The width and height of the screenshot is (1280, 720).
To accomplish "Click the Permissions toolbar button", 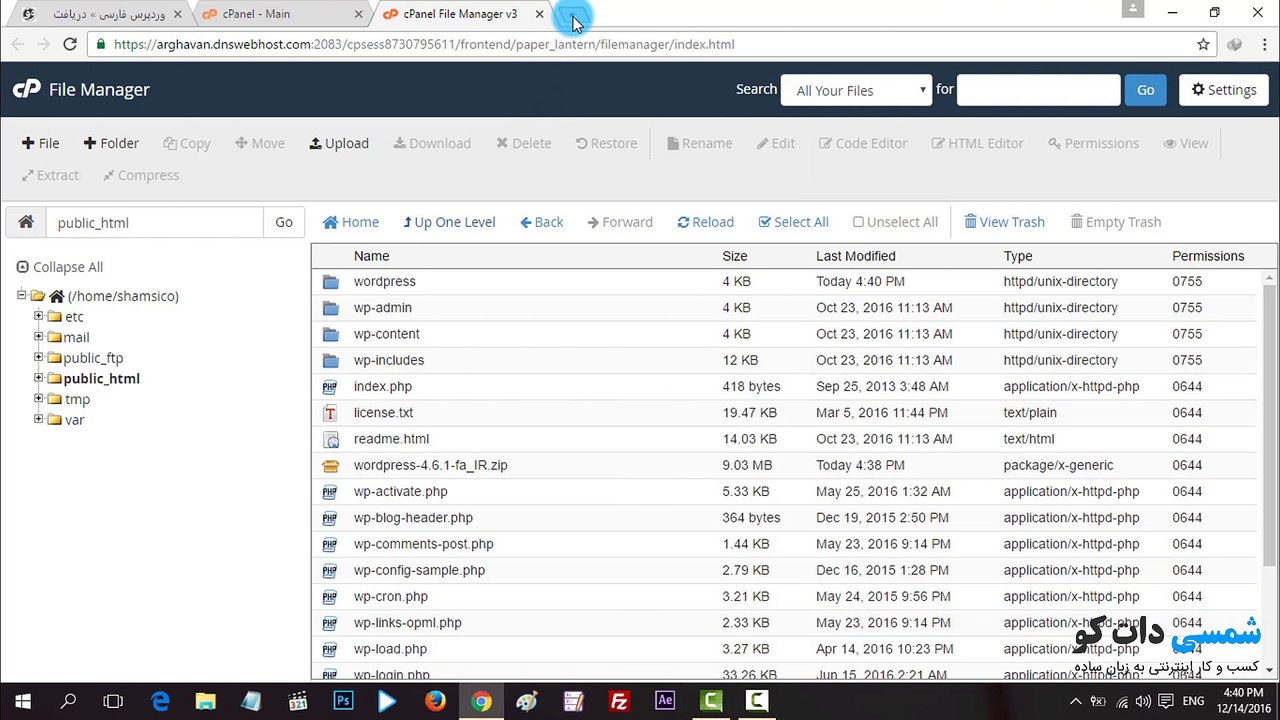I will click(x=1094, y=143).
